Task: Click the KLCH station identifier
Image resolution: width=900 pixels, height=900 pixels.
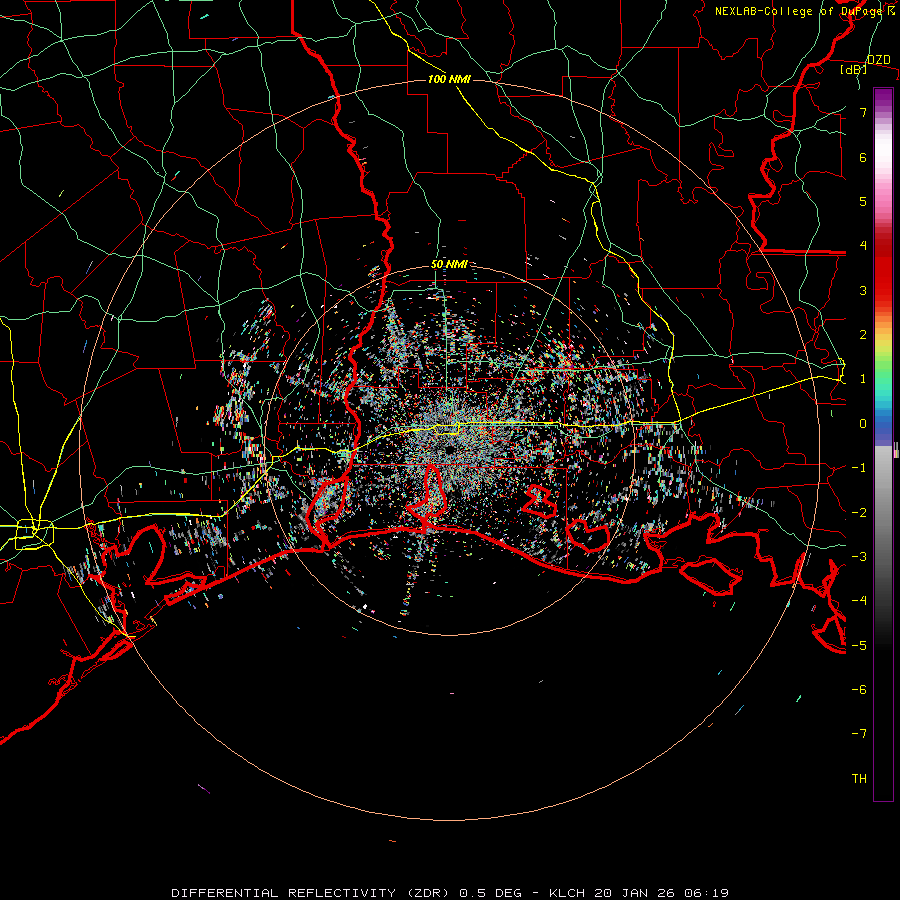Action: (x=567, y=893)
